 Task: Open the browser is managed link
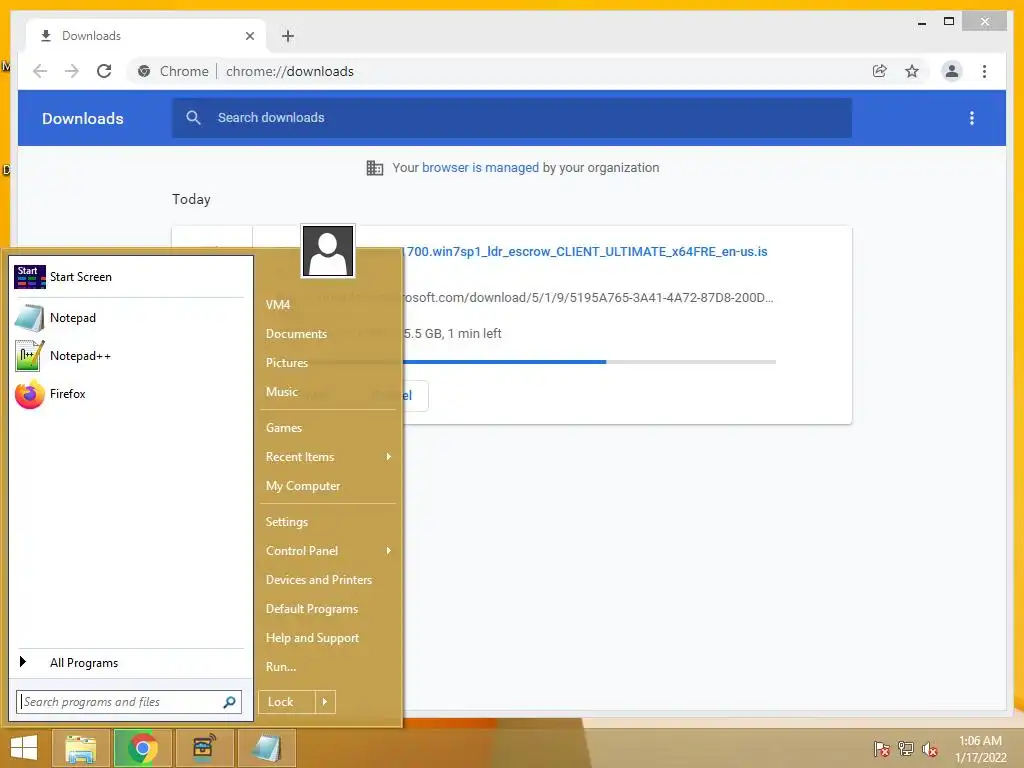pyautogui.click(x=480, y=168)
